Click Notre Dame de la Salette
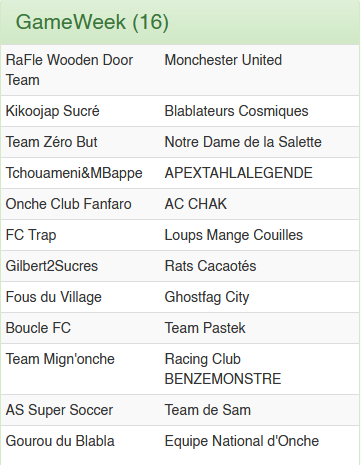 243,142
